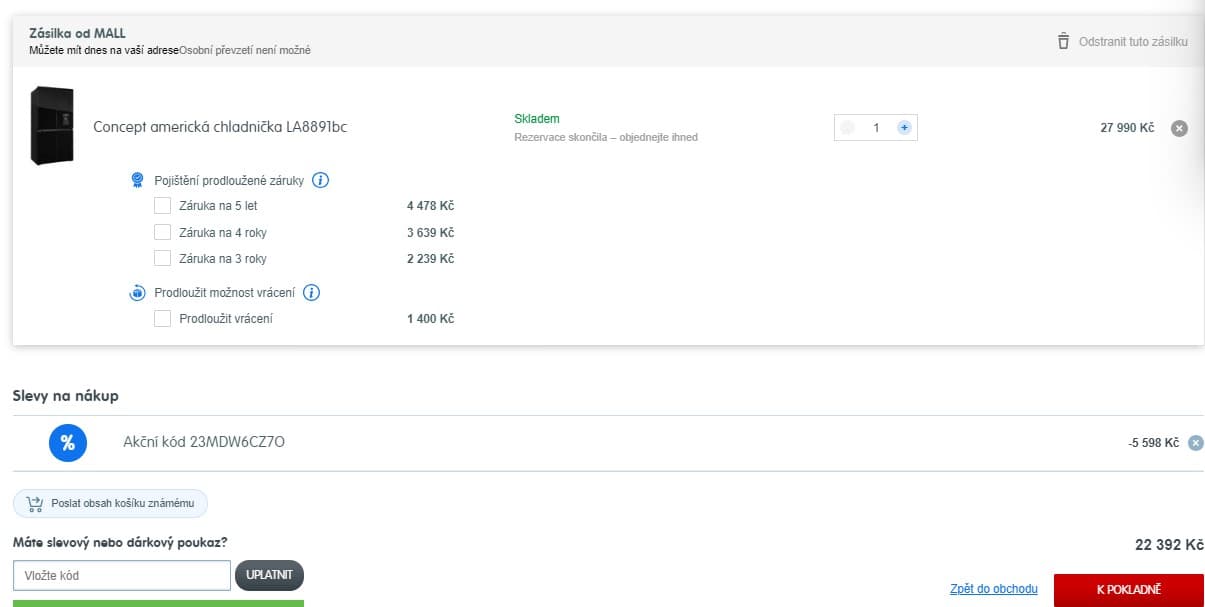
Task: Click Rezervace skončila reservation notice
Action: click(606, 137)
